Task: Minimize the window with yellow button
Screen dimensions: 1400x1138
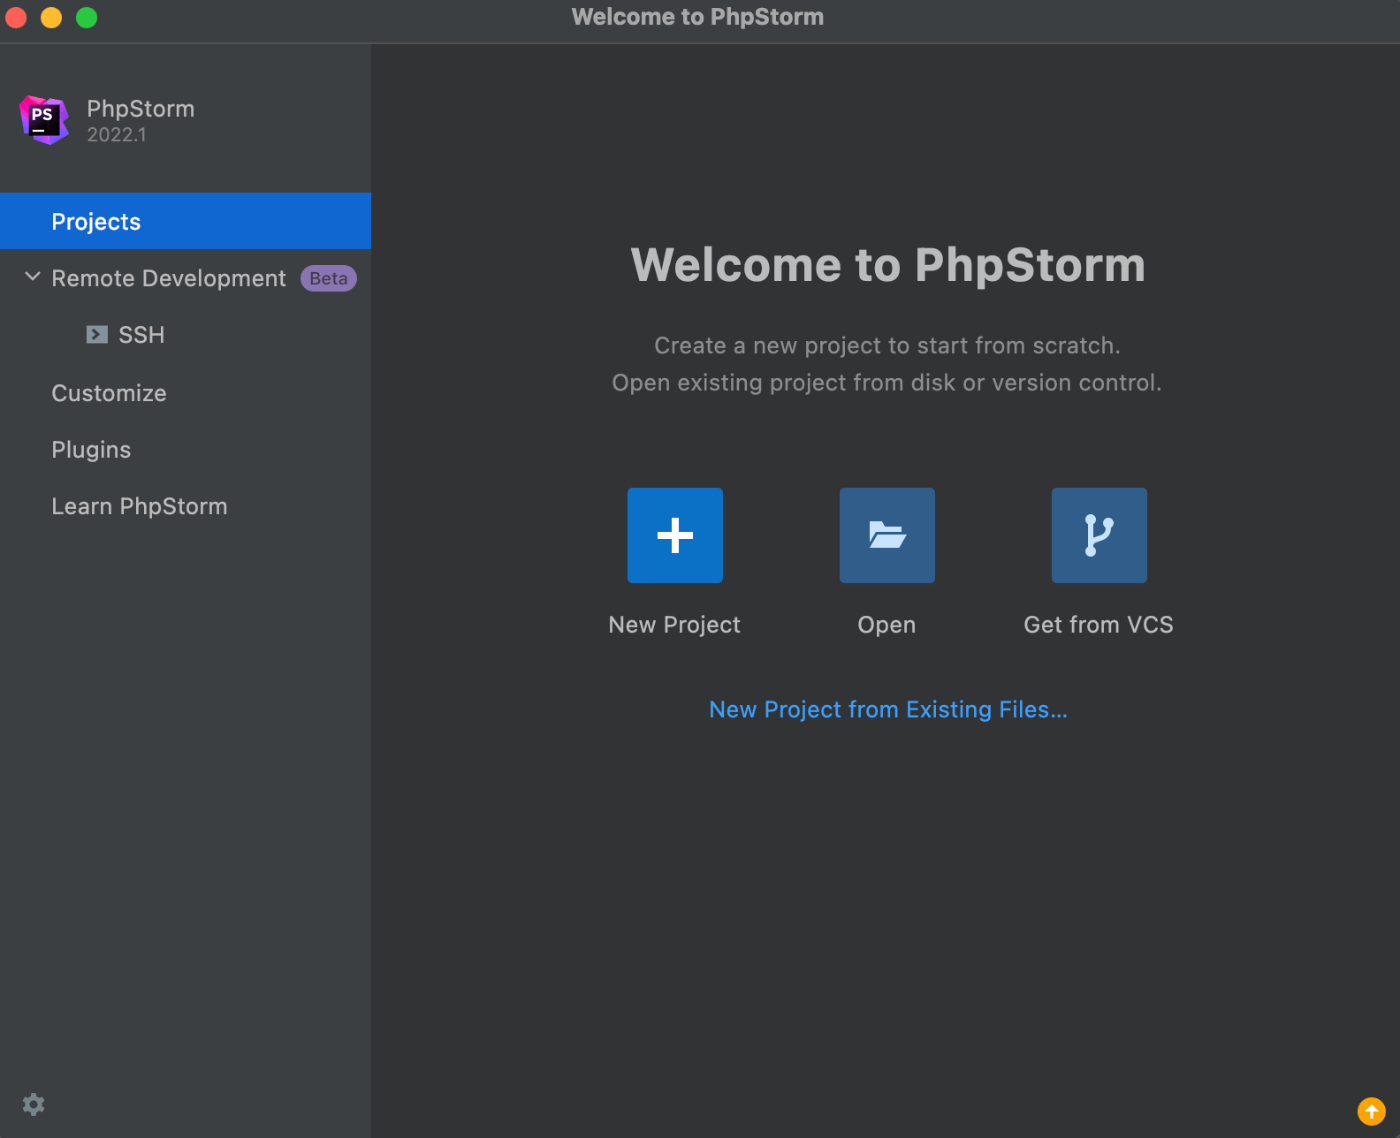Action: point(51,17)
